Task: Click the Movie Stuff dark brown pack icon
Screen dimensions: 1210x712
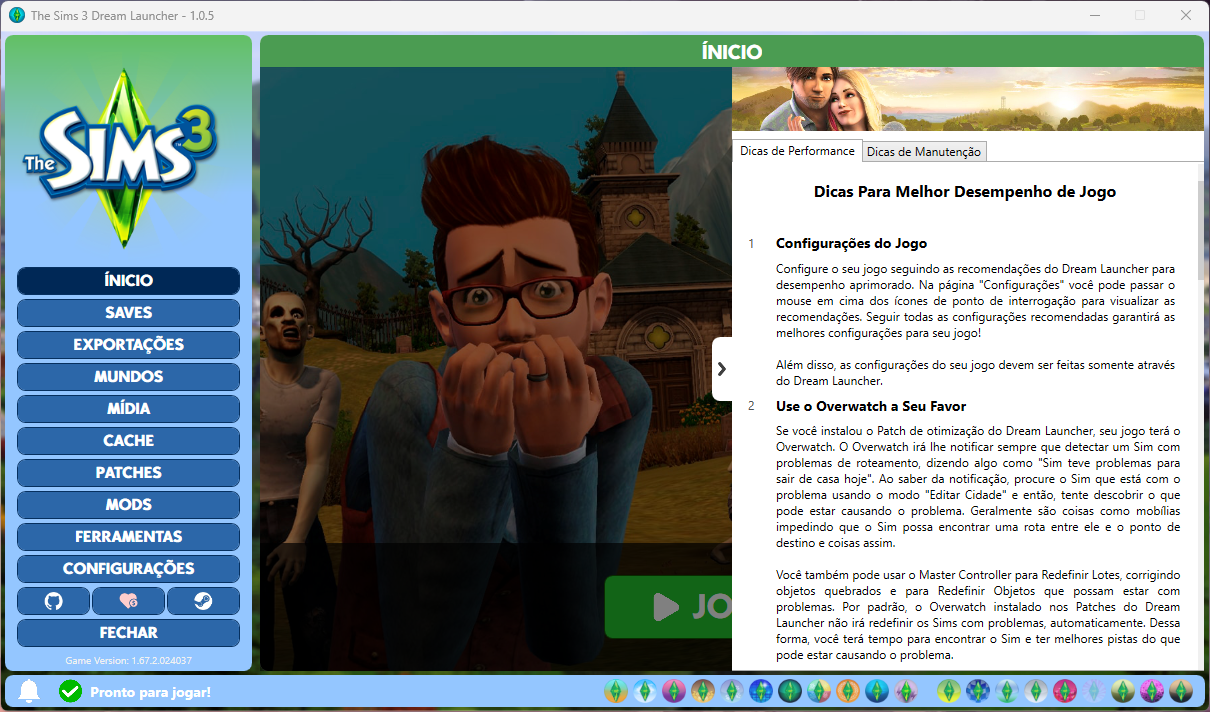Action: (x=1181, y=691)
